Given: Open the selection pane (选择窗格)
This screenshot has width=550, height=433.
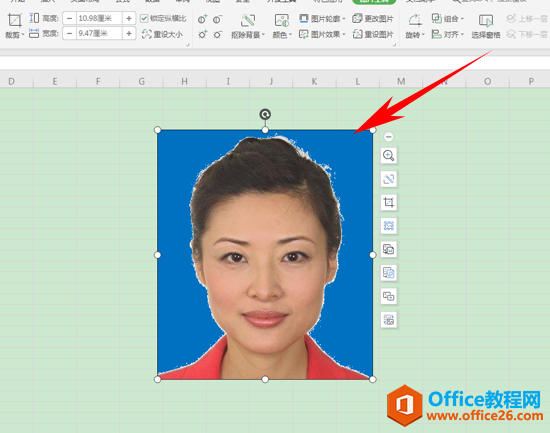Looking at the screenshot, I should [x=486, y=26].
